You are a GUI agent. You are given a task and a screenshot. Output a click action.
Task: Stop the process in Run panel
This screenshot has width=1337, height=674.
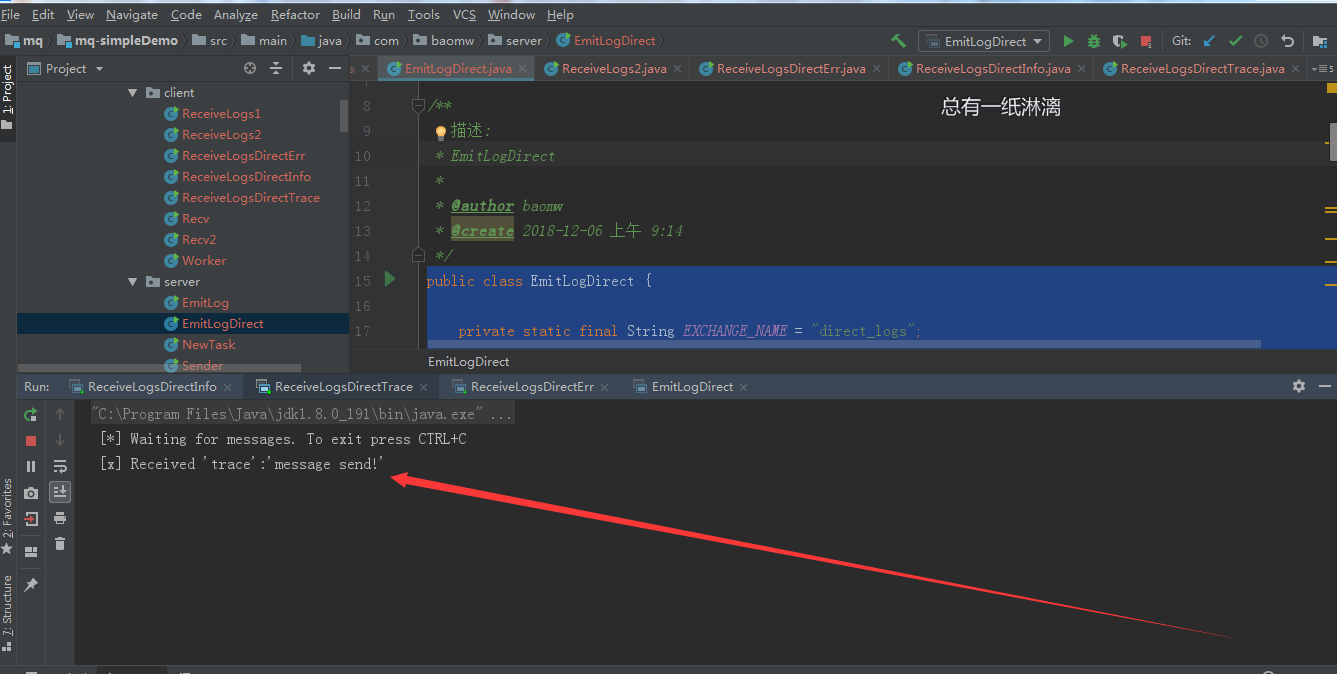[31, 440]
